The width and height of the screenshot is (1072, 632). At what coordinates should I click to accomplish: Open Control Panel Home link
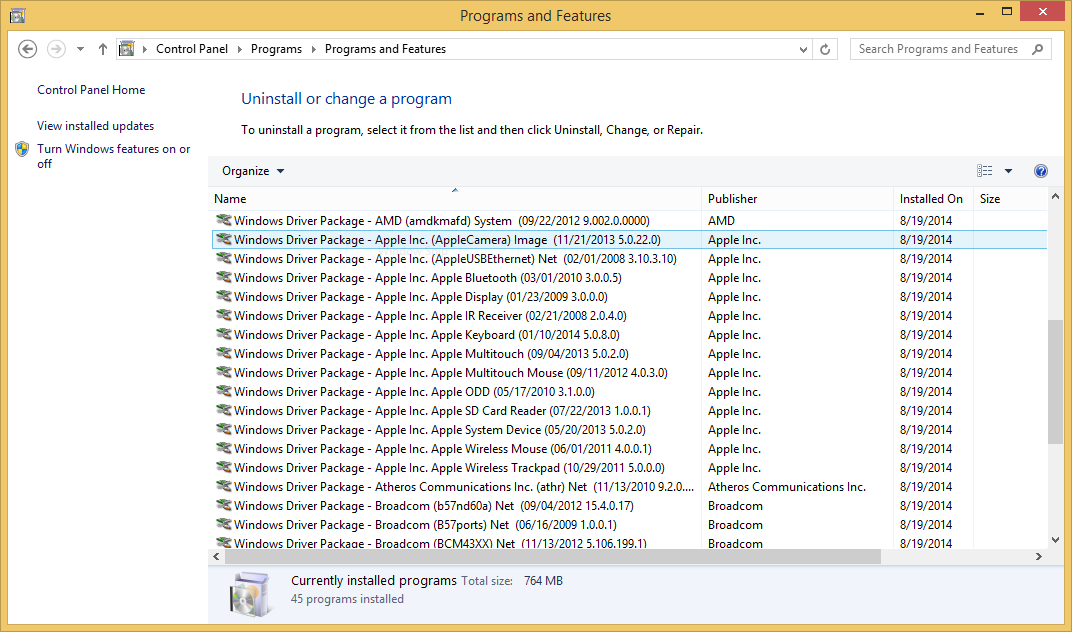click(x=91, y=90)
